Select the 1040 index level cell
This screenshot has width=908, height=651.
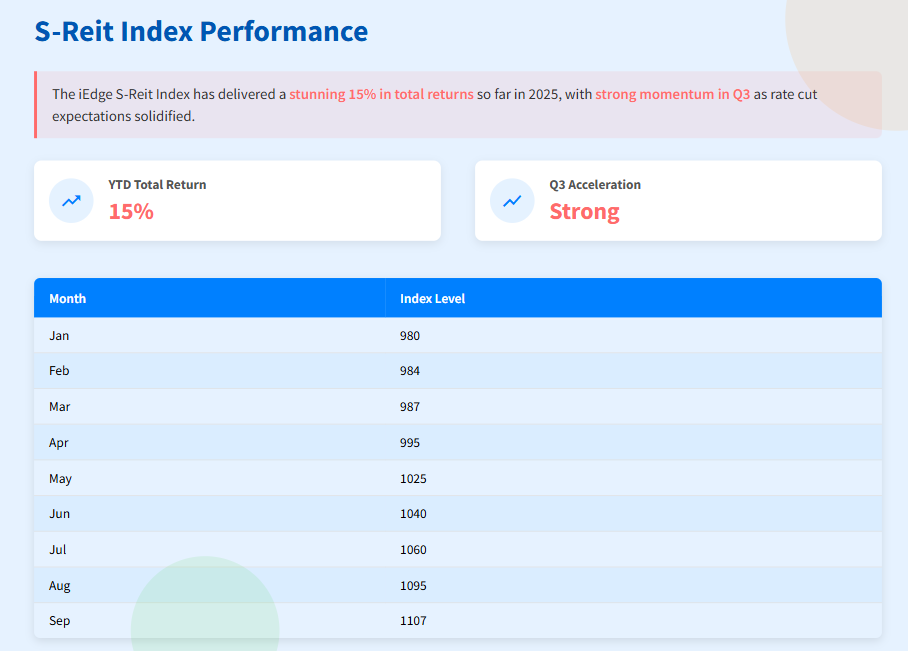click(x=634, y=514)
